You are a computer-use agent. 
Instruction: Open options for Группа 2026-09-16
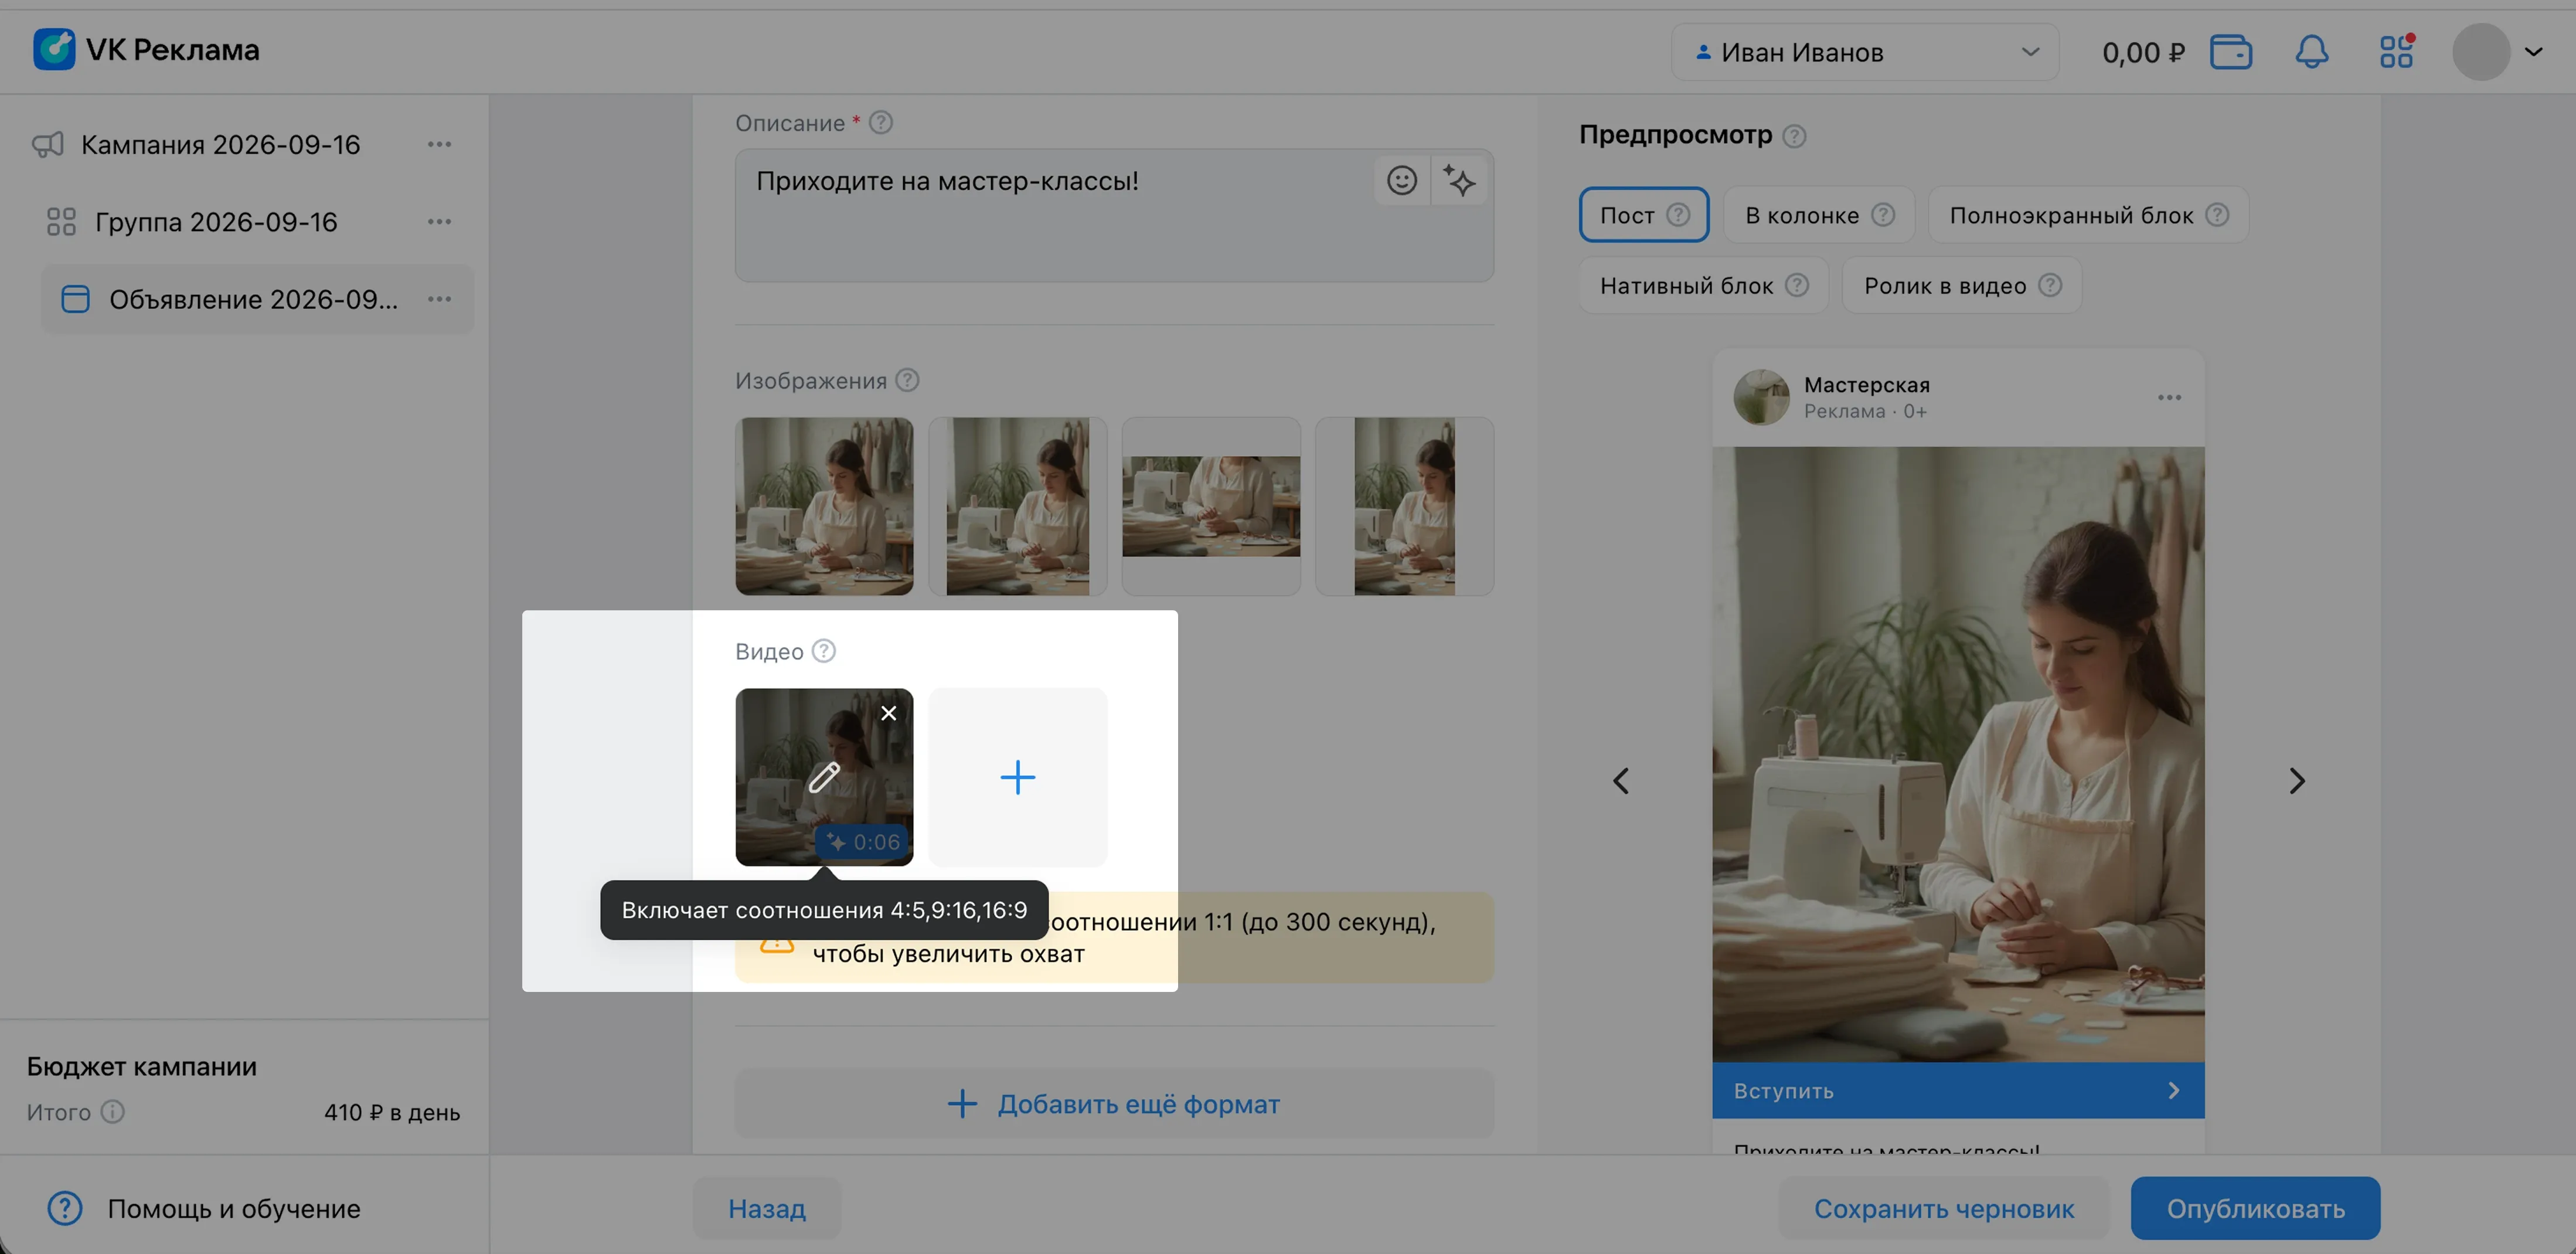click(x=439, y=222)
